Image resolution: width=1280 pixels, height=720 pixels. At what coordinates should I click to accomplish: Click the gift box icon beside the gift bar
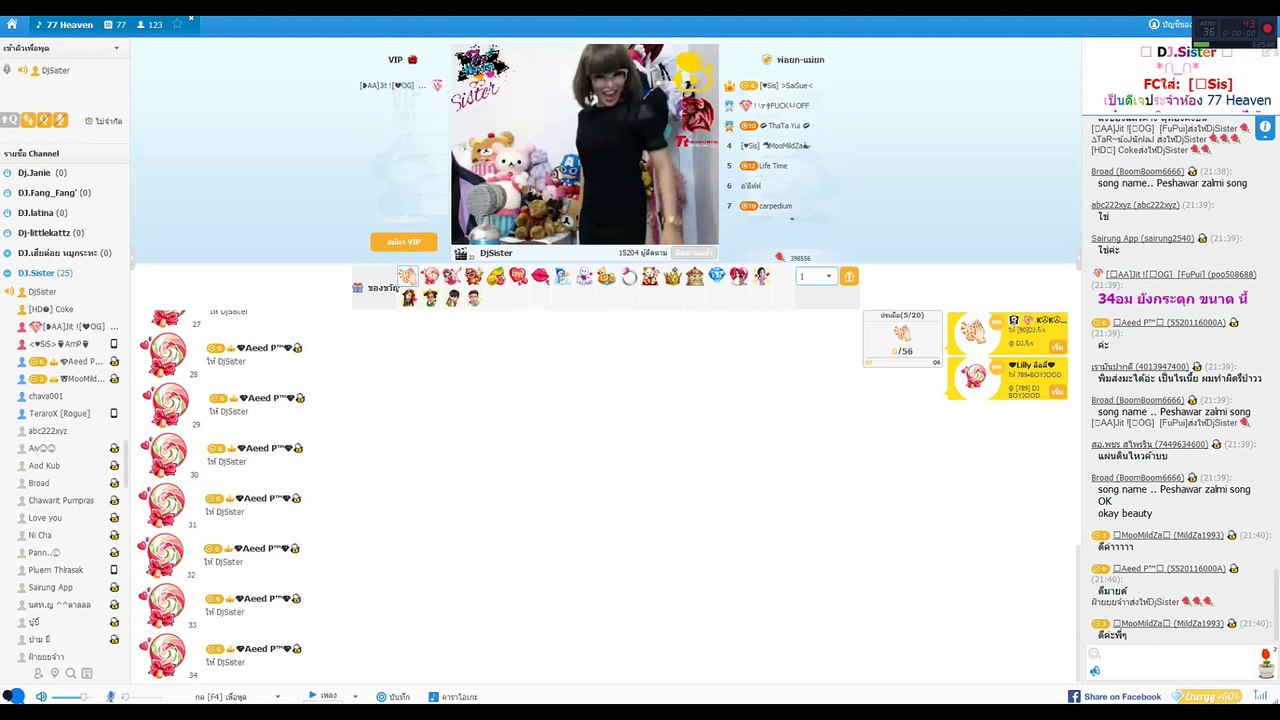(358, 288)
